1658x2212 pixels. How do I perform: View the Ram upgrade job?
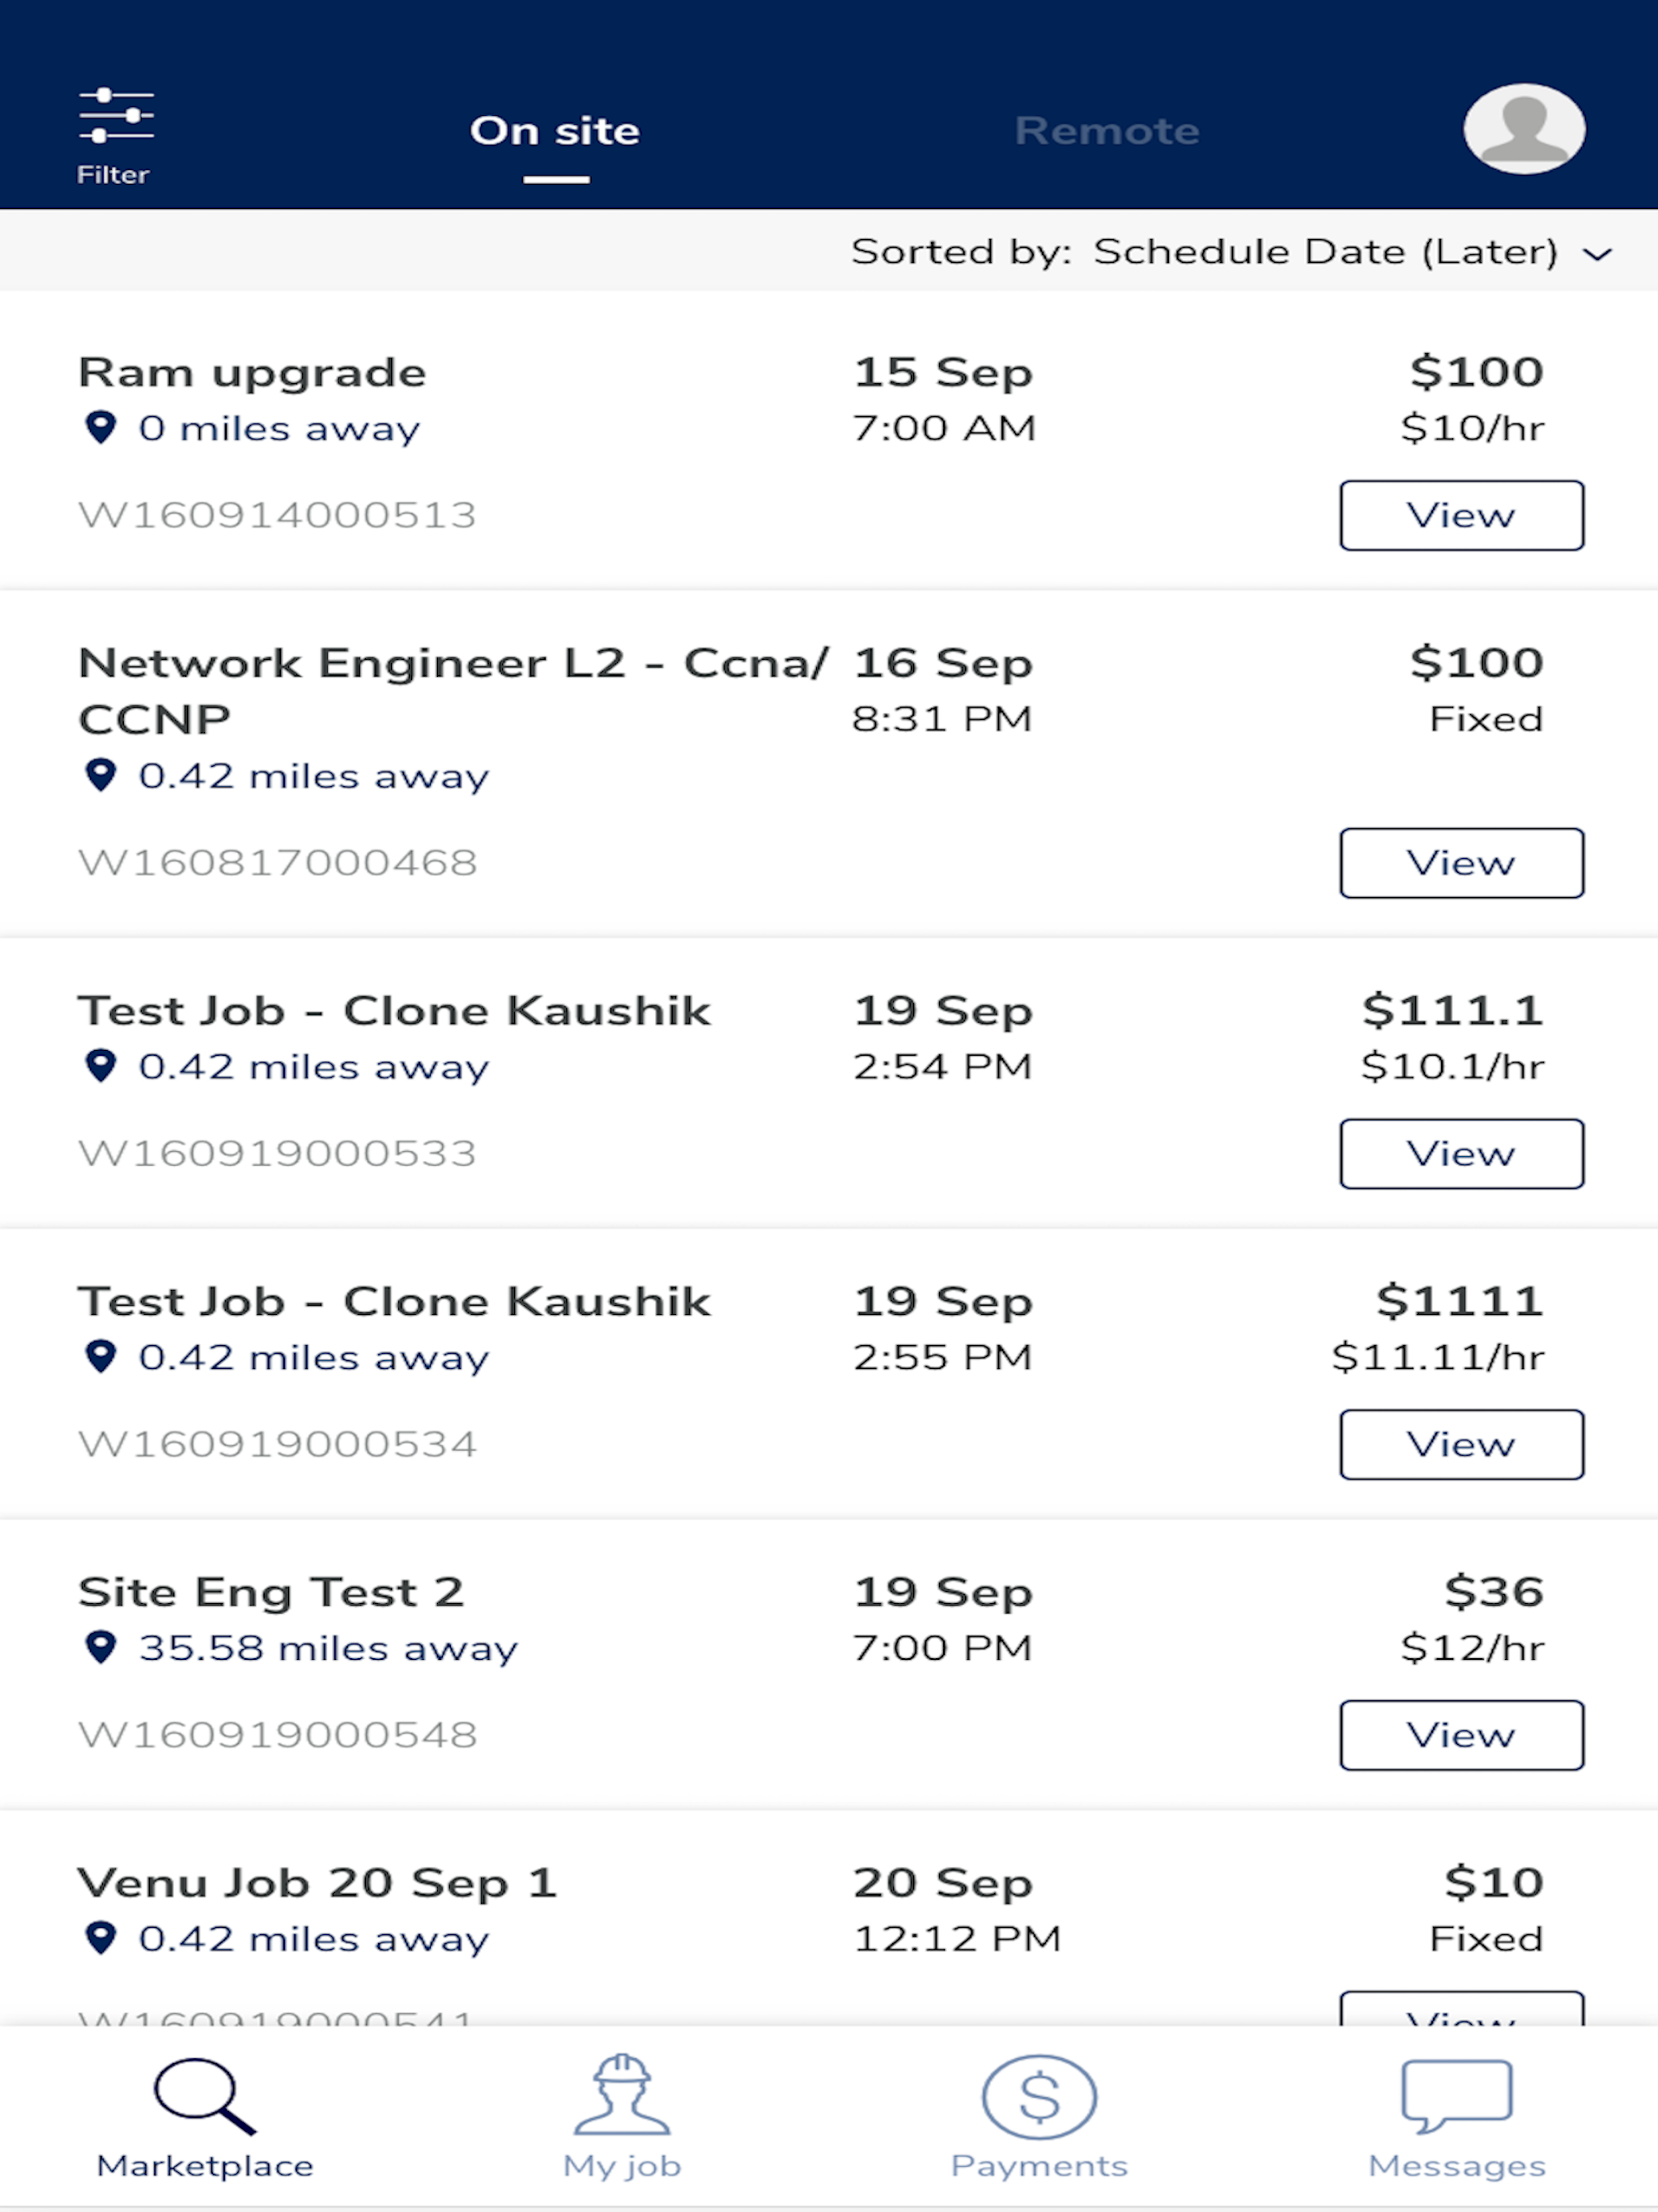click(x=1462, y=515)
